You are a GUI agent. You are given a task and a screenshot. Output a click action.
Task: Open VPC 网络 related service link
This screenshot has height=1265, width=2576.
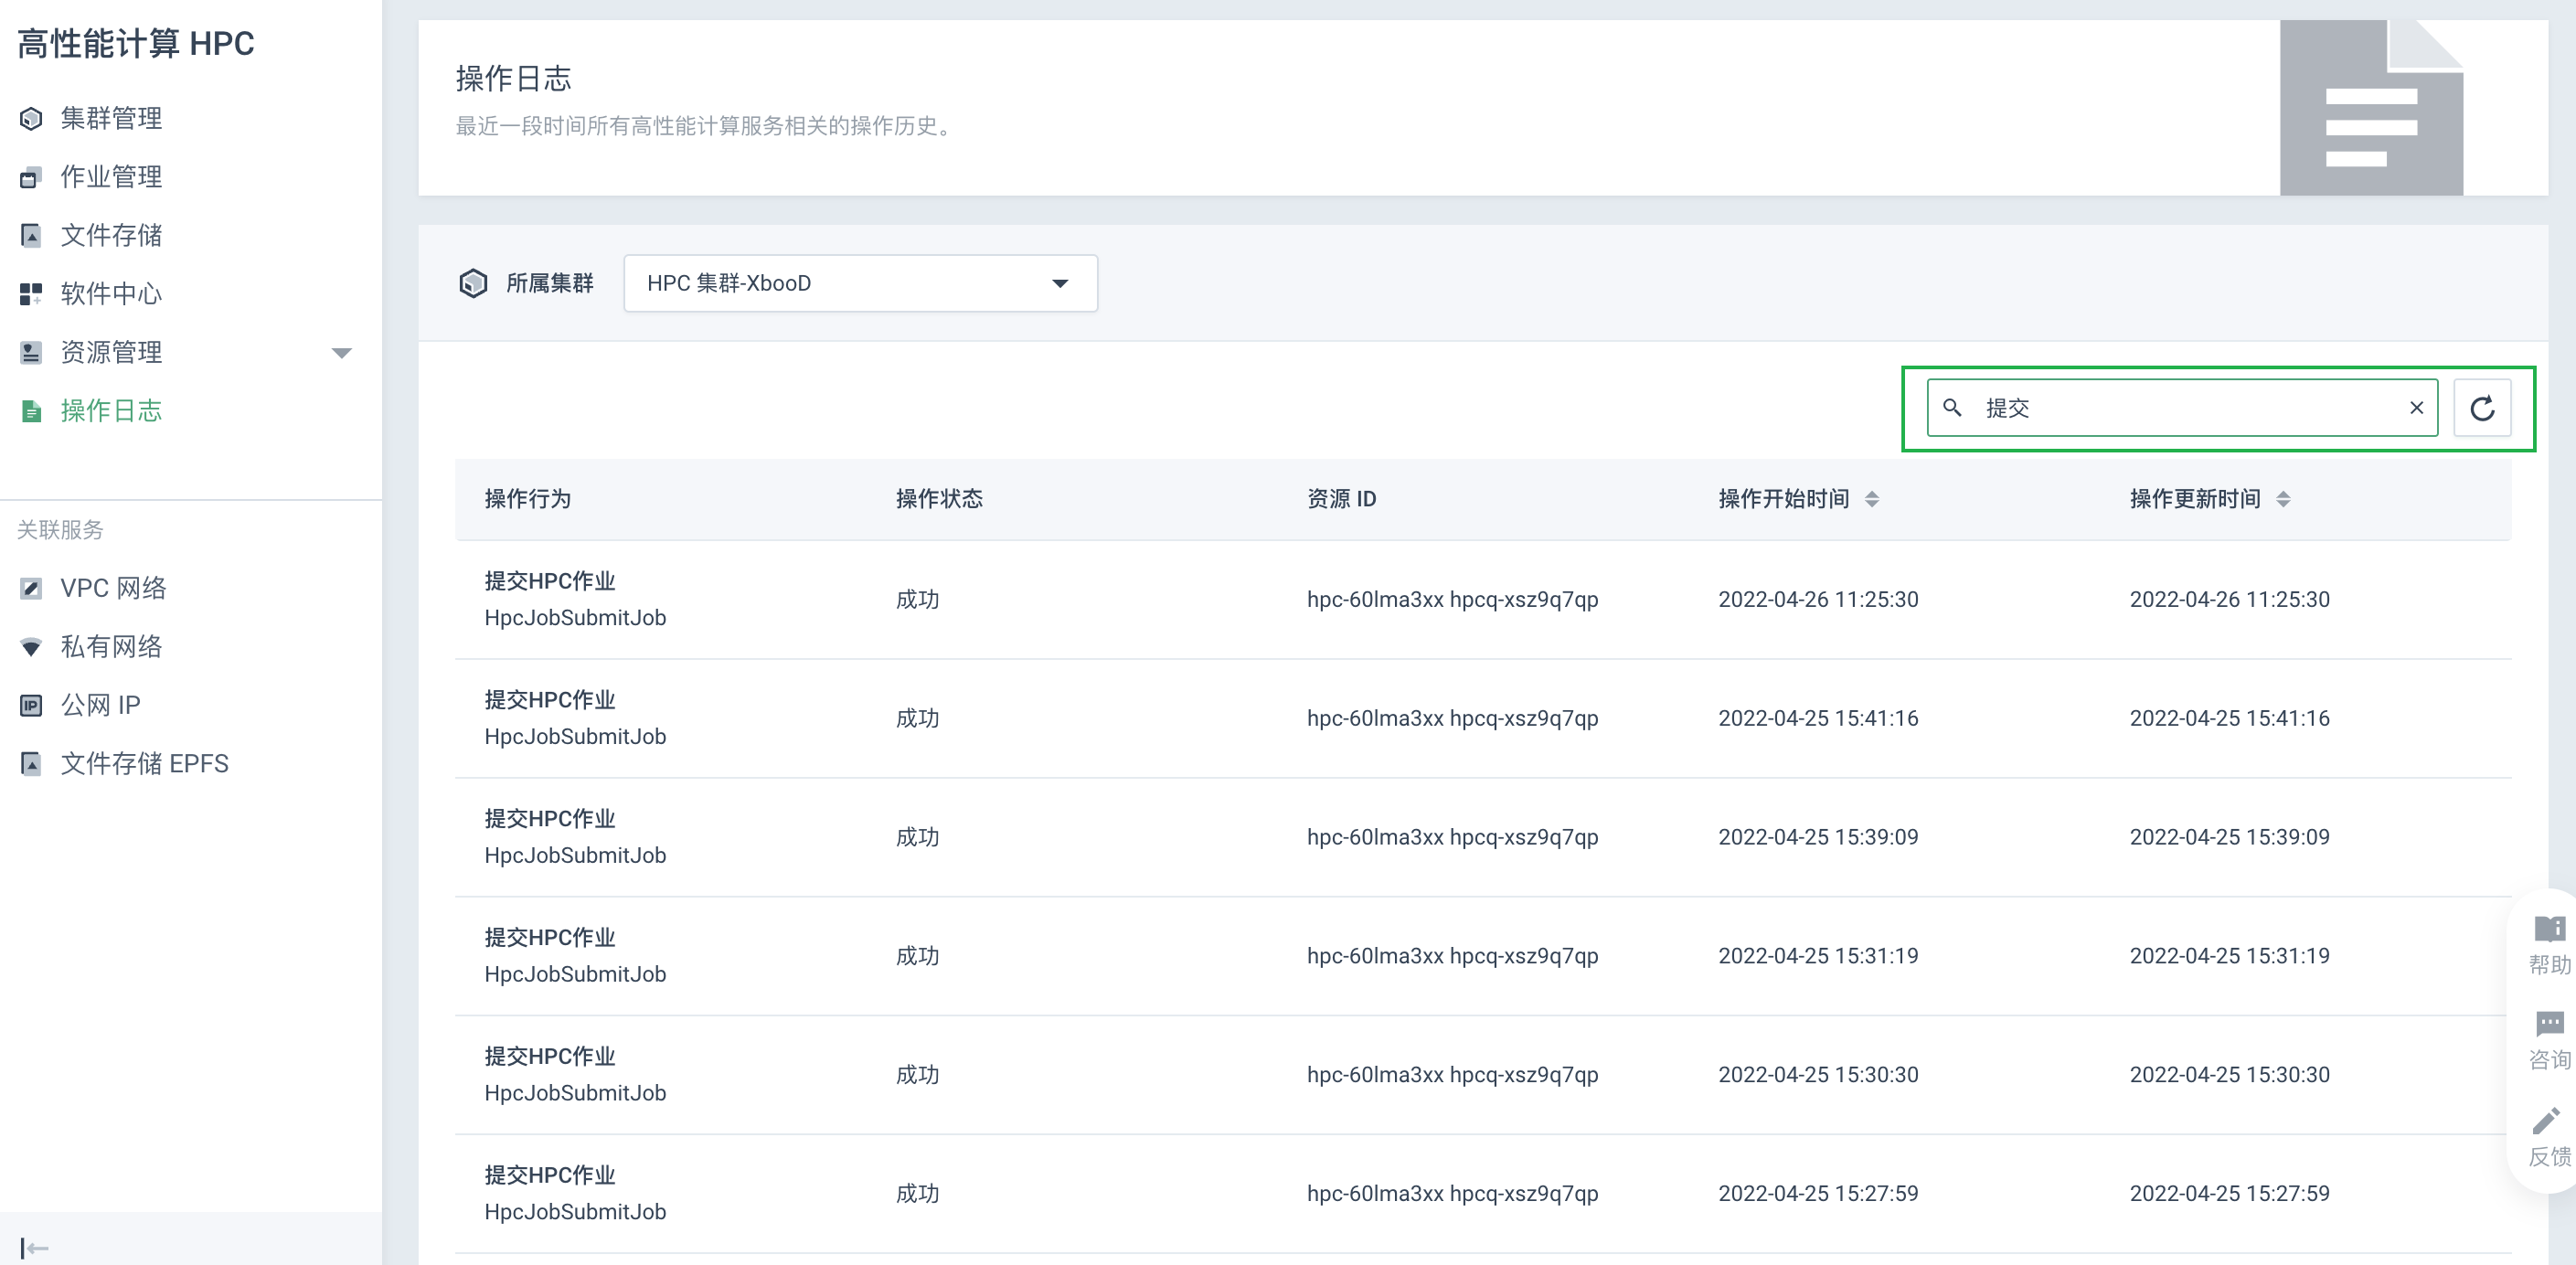[x=113, y=588]
